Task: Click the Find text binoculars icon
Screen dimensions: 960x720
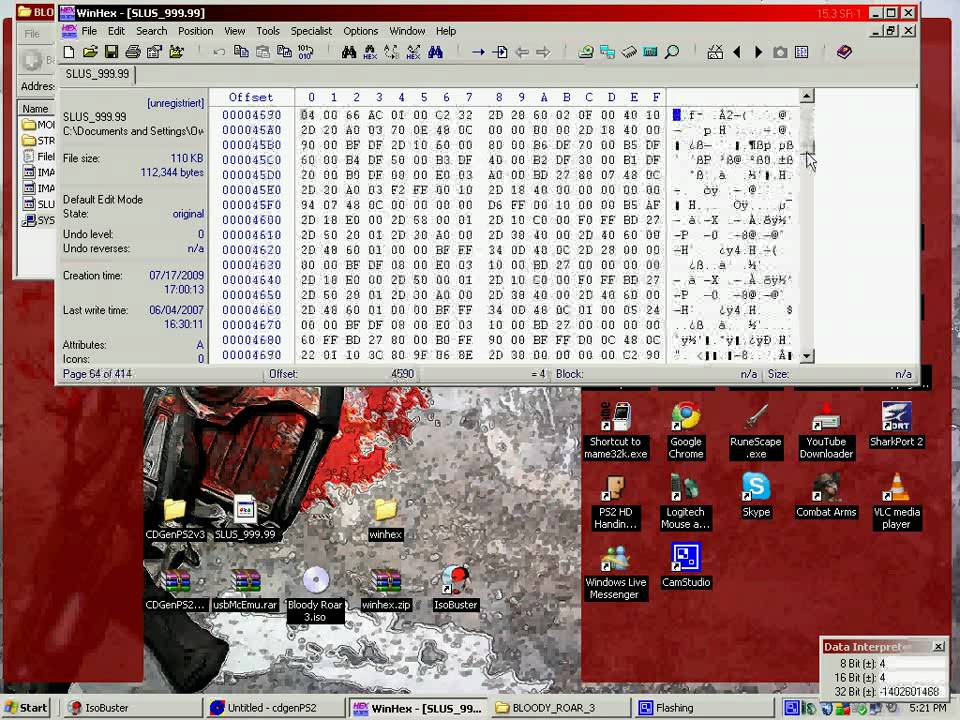Action: coord(349,52)
